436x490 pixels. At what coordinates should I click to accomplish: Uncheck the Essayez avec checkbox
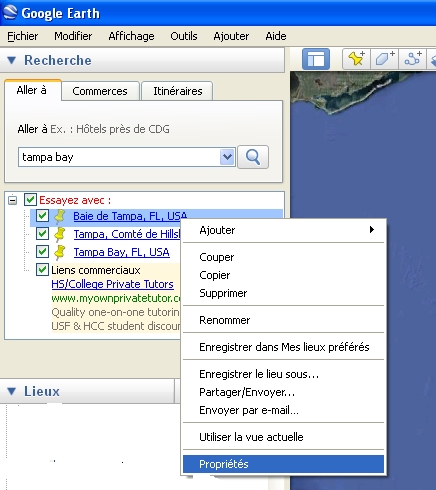point(30,200)
